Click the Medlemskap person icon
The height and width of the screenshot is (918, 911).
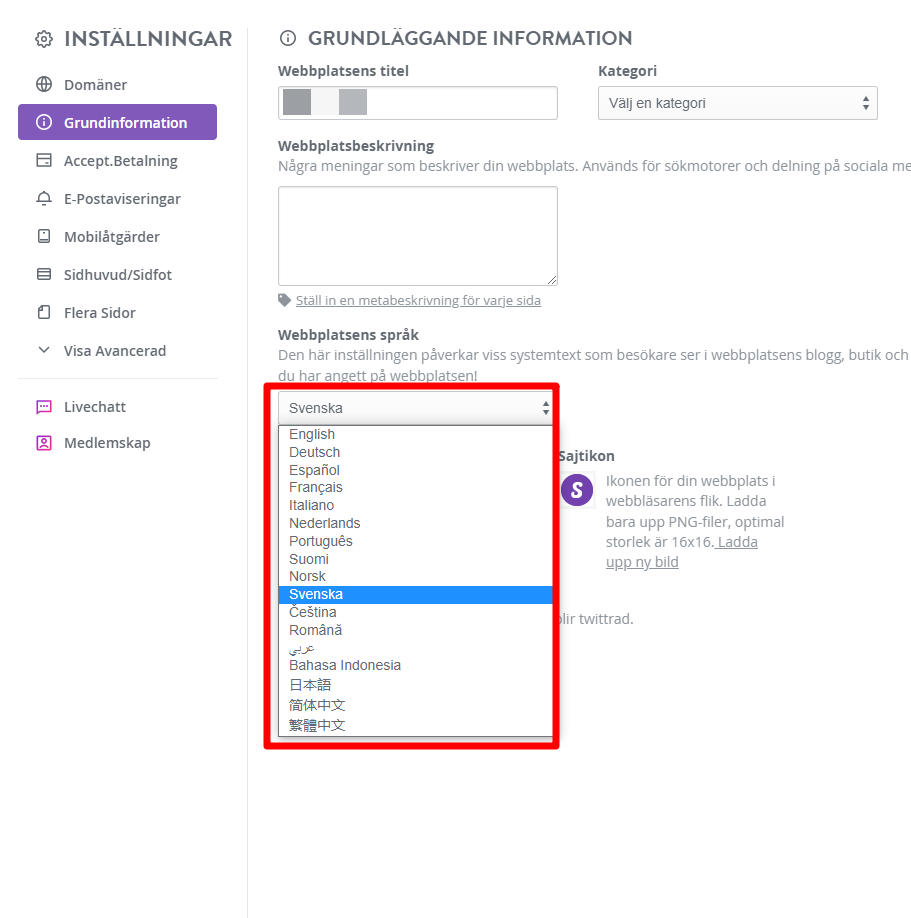pyautogui.click(x=44, y=443)
